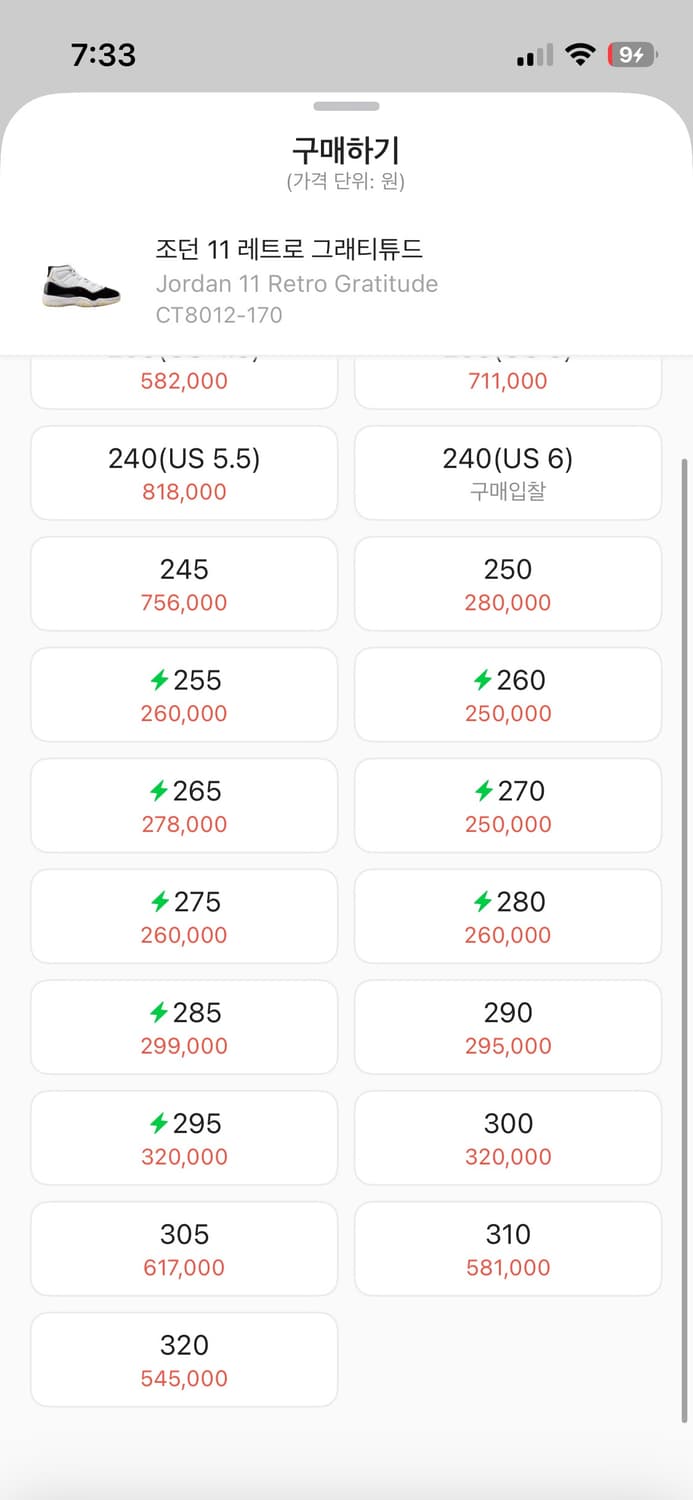
Task: Tap the lightning bolt icon beside size 285
Action: point(159,1014)
